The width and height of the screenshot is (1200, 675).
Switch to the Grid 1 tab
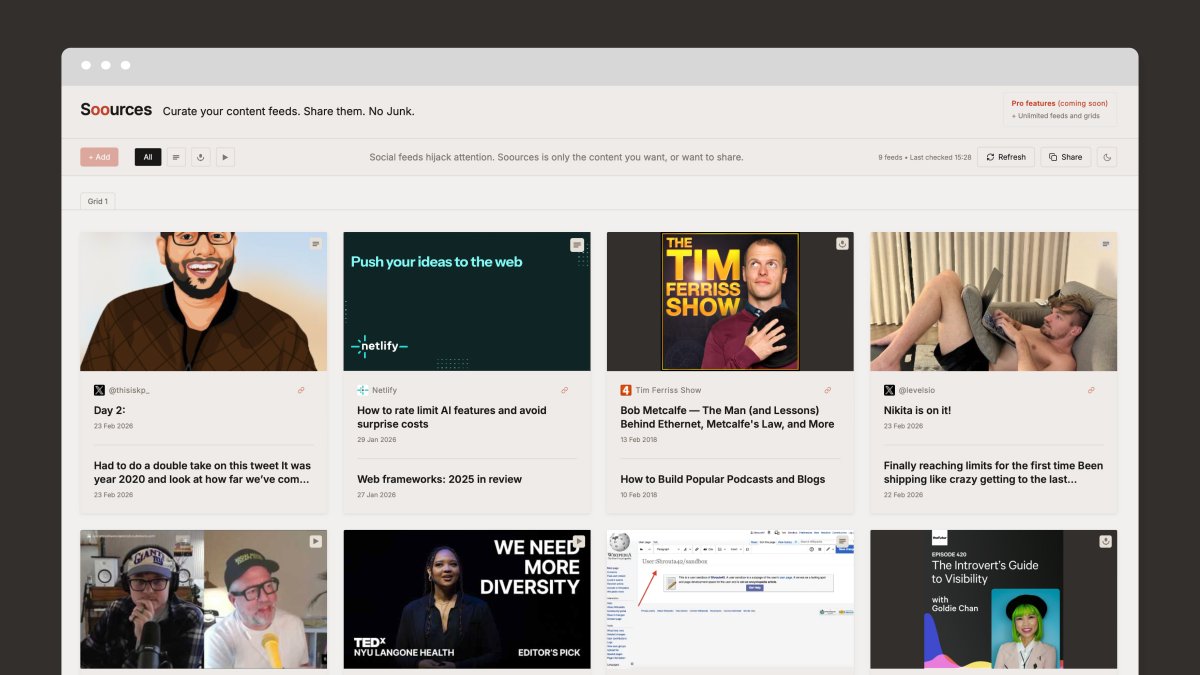pyautogui.click(x=98, y=201)
